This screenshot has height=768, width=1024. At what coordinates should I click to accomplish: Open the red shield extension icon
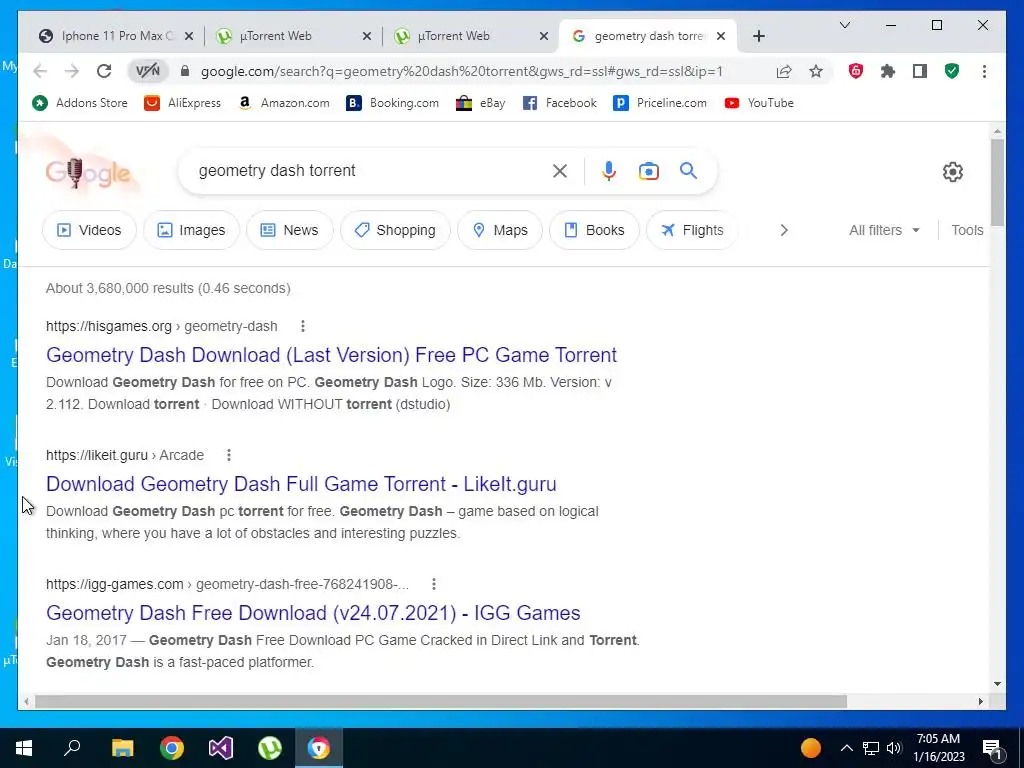(856, 71)
